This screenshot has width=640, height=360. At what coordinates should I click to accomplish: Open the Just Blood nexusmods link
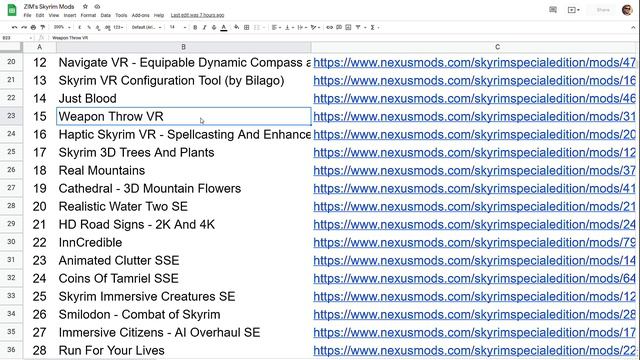pos(474,98)
